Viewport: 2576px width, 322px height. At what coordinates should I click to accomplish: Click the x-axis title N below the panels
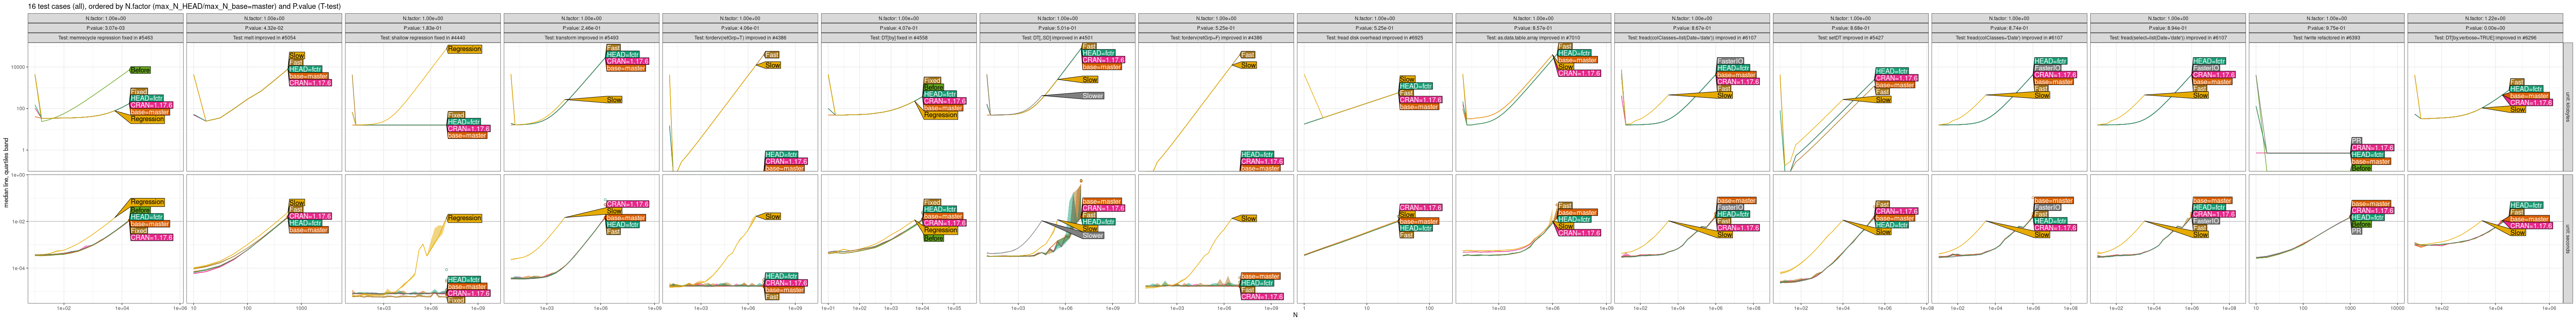(x=1295, y=316)
